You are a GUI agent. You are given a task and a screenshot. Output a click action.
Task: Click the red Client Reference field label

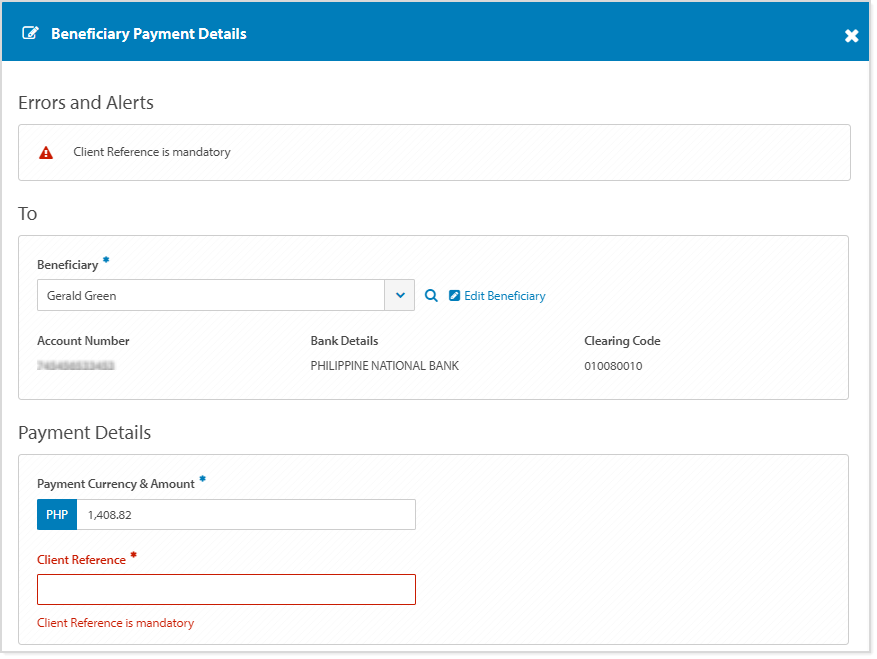pos(81,560)
